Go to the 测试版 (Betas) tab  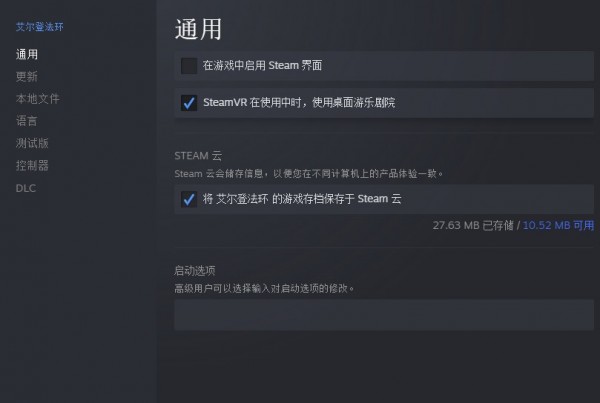(x=32, y=143)
